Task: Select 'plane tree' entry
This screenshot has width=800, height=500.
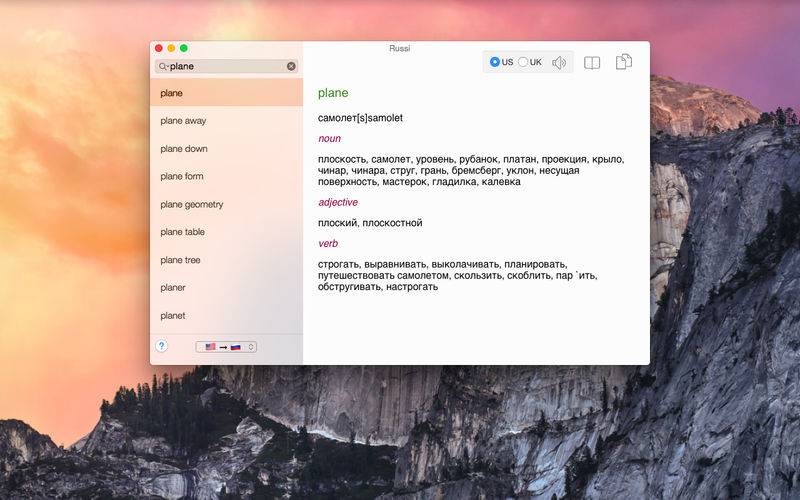Action: pos(227,260)
